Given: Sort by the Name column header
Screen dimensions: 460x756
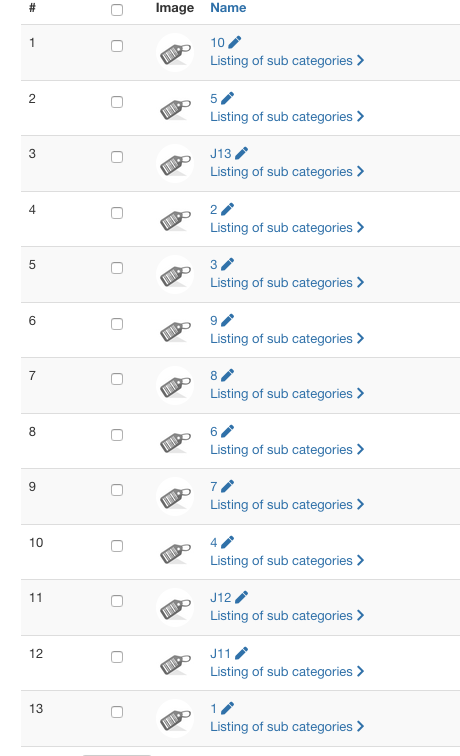Looking at the screenshot, I should pos(228,8).
